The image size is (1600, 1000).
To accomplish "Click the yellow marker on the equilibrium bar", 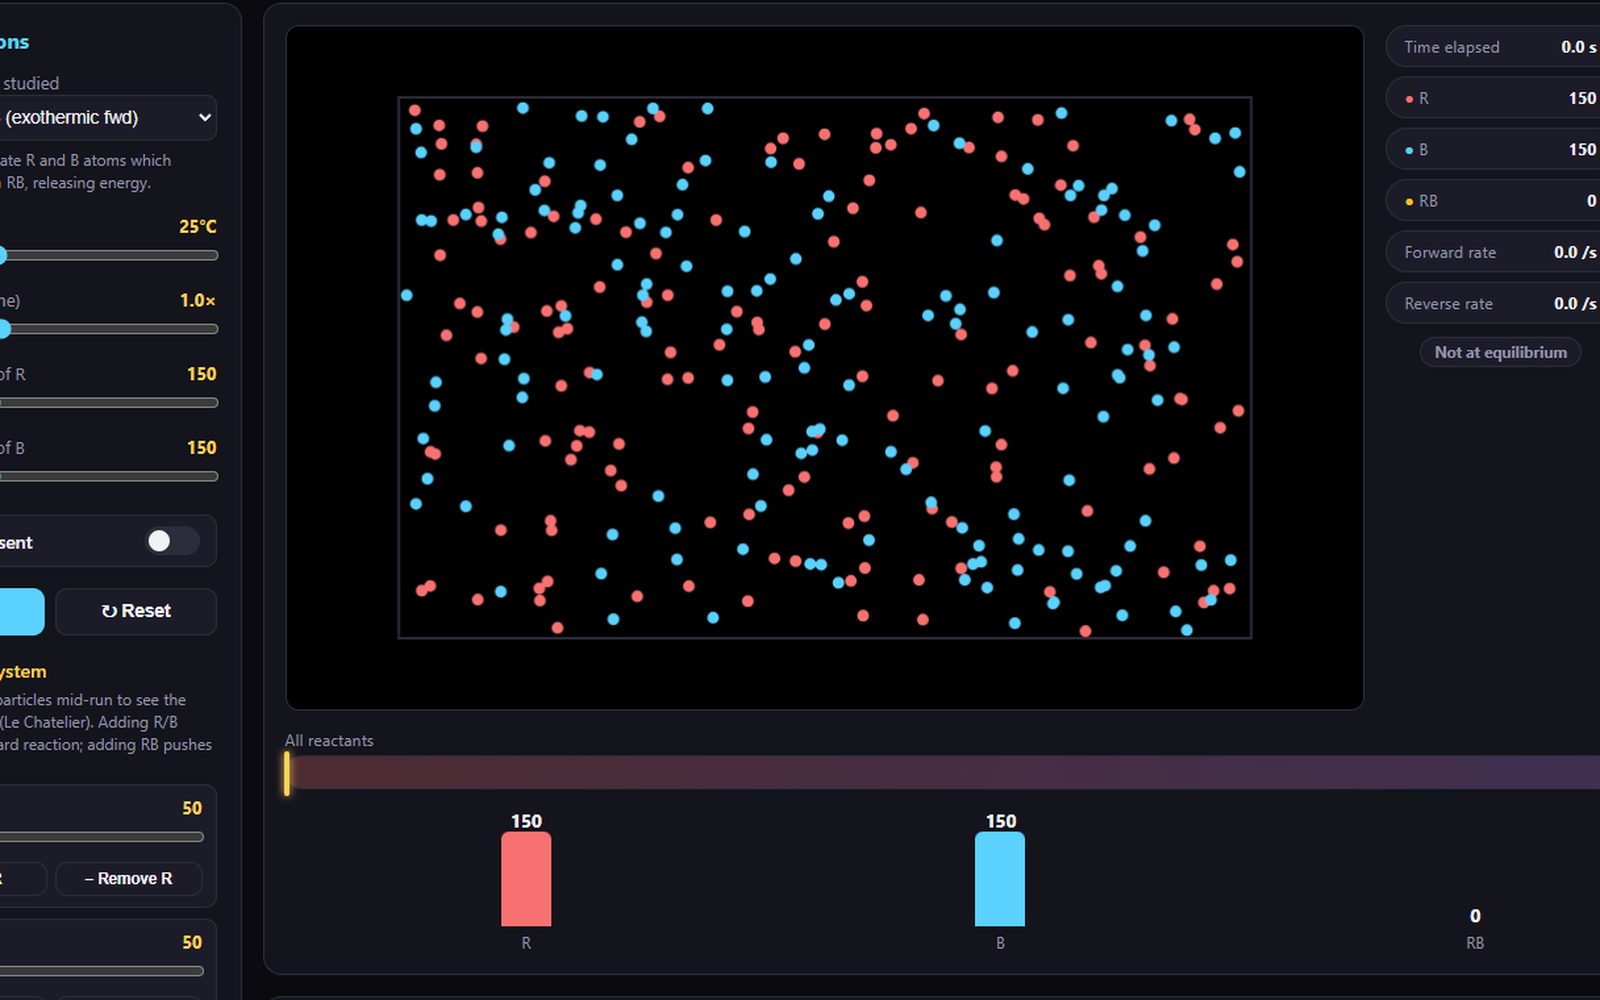I will [287, 773].
